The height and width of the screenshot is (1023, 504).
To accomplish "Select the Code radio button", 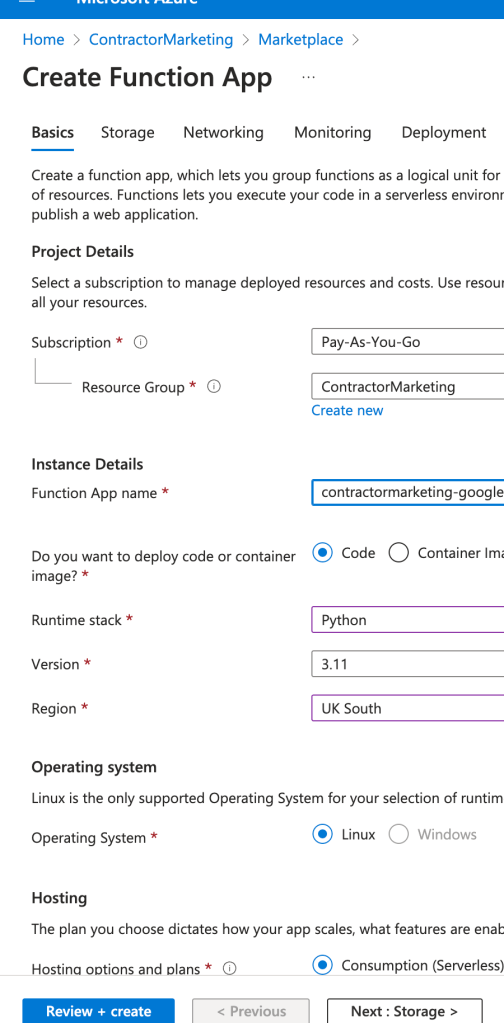I will [x=322, y=553].
